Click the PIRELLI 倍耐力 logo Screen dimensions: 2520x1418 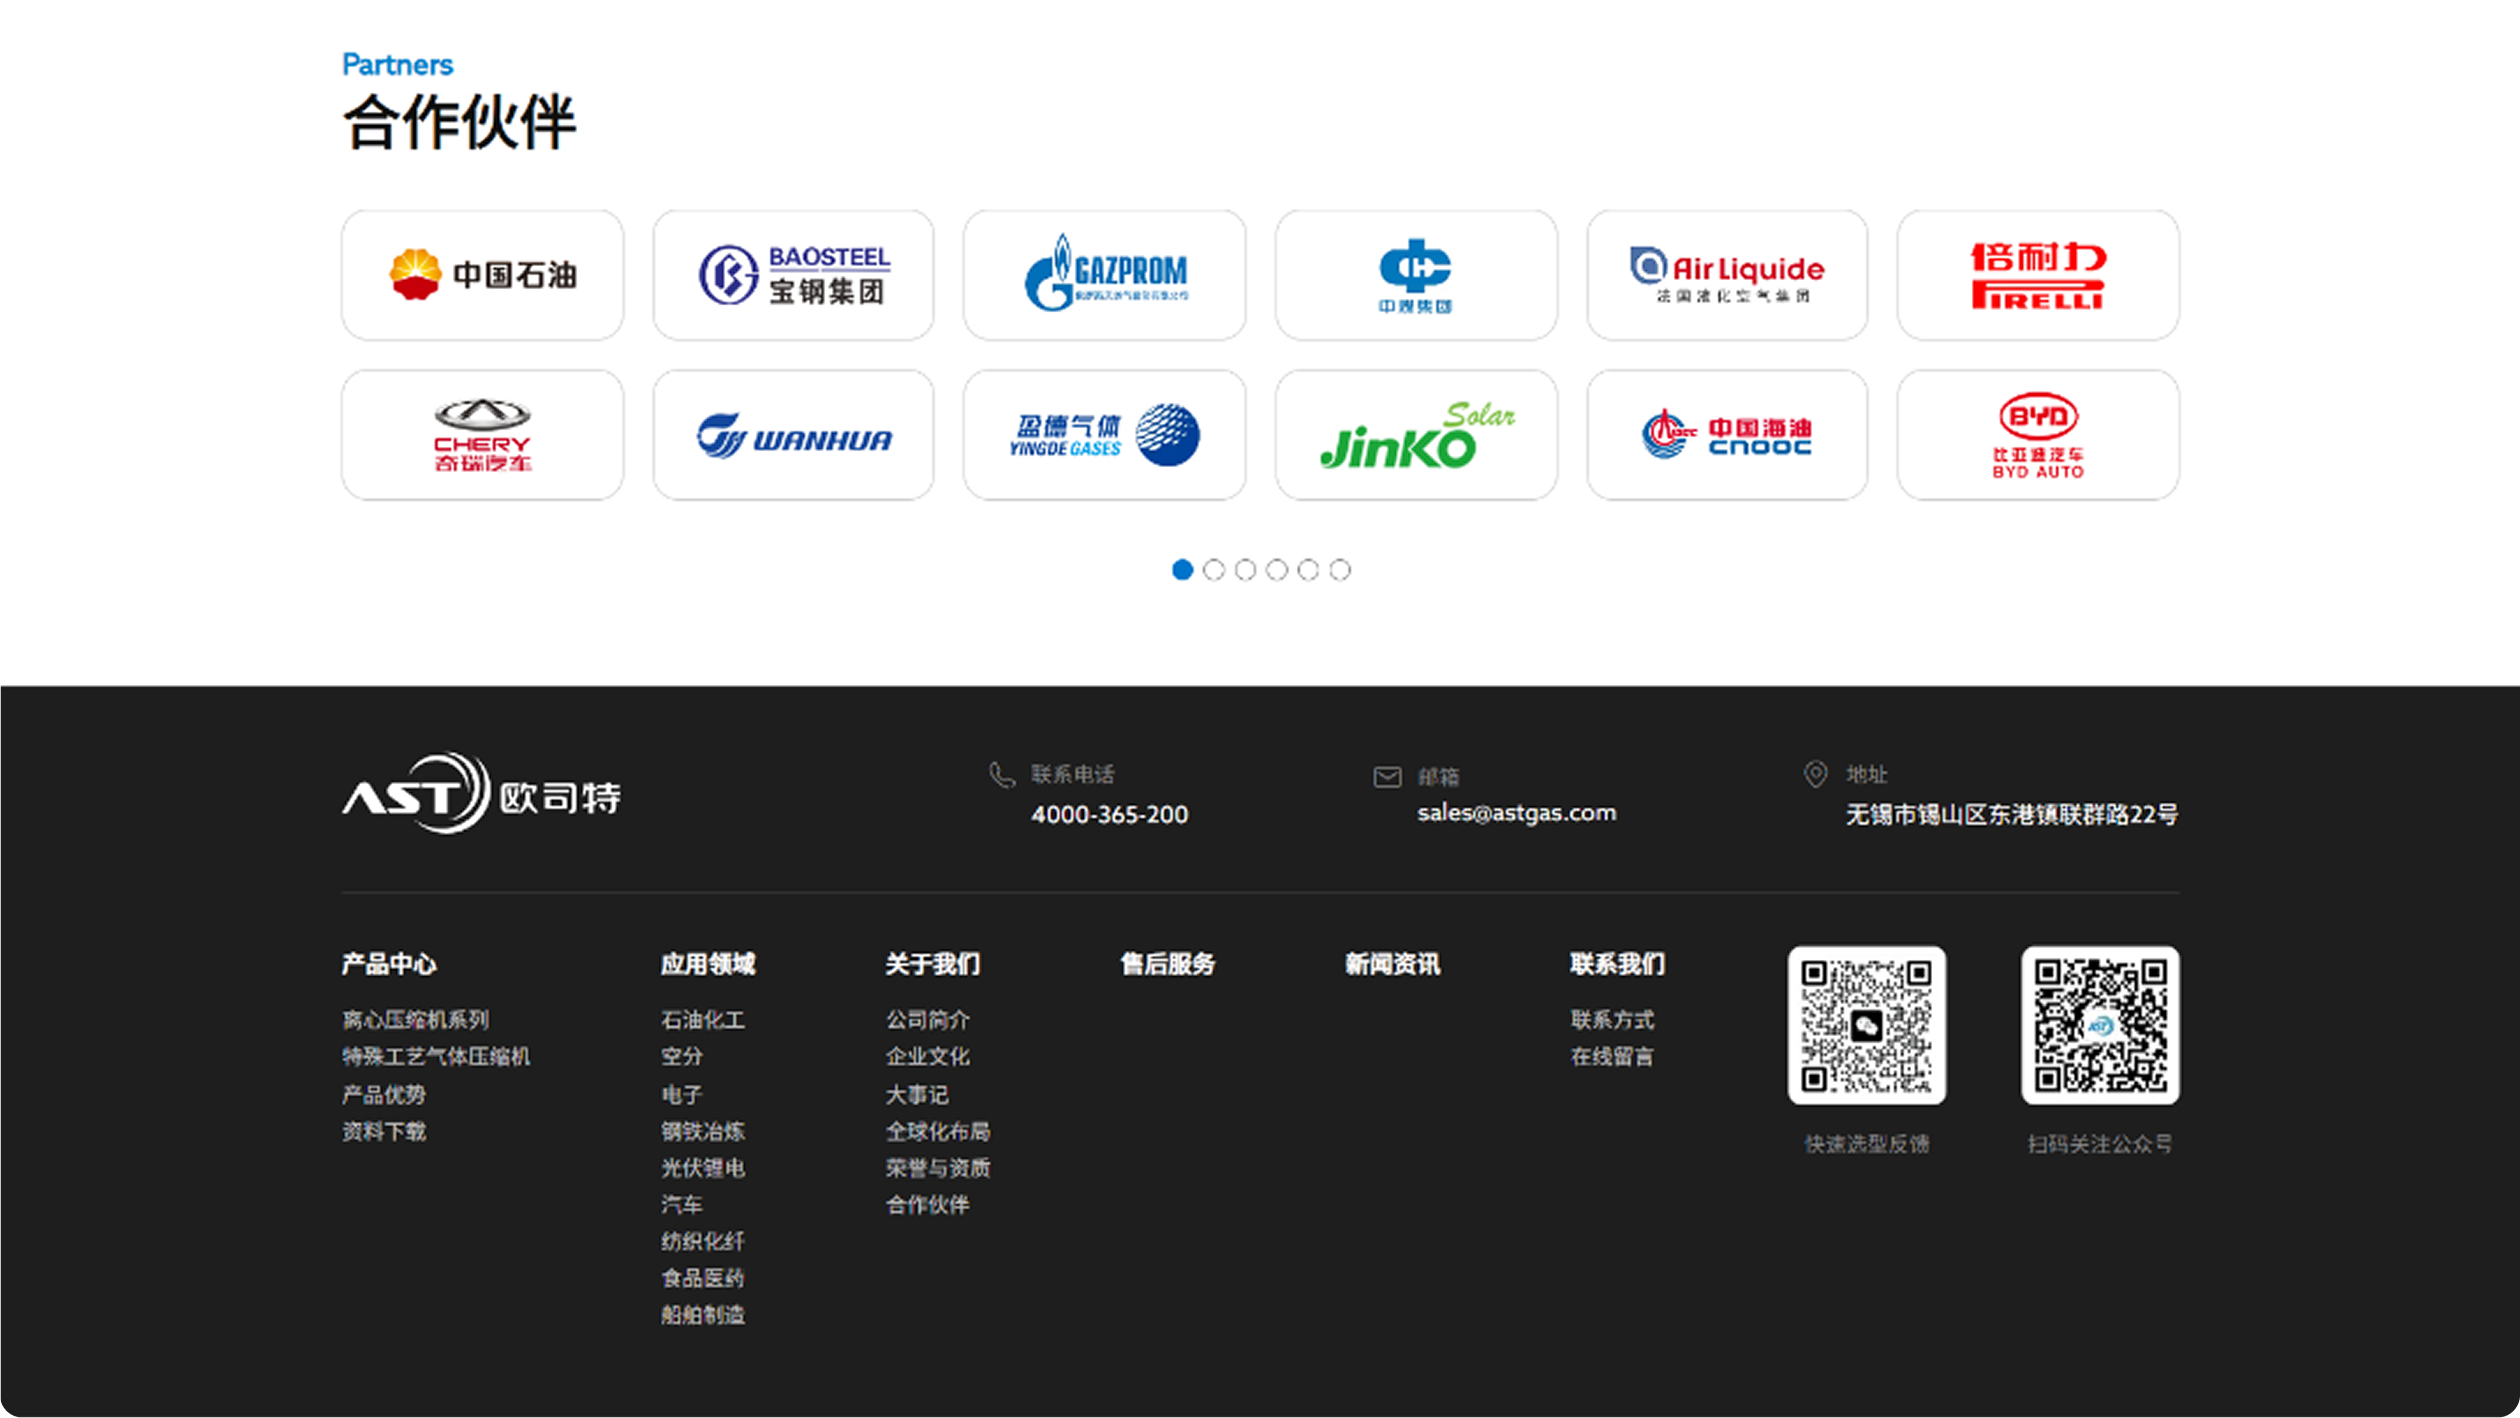pos(2038,274)
